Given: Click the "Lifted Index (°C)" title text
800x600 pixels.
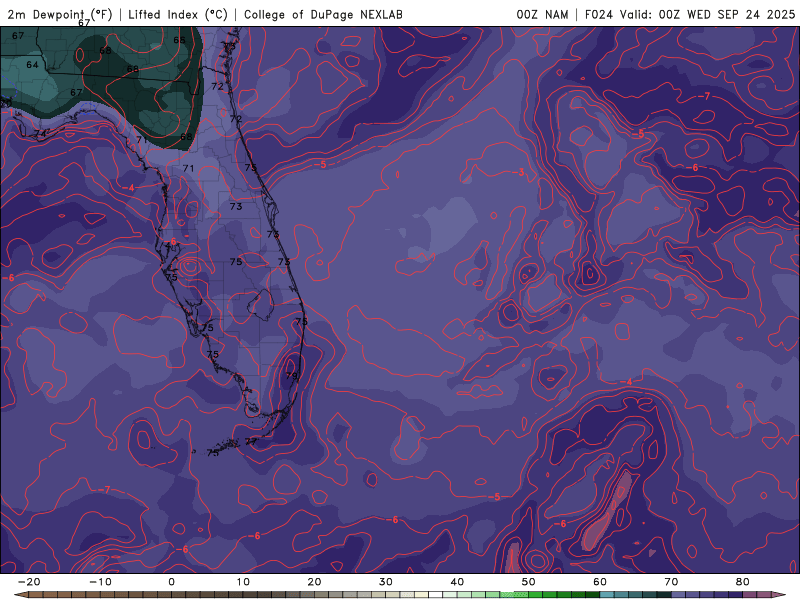Looking at the screenshot, I should point(178,14).
